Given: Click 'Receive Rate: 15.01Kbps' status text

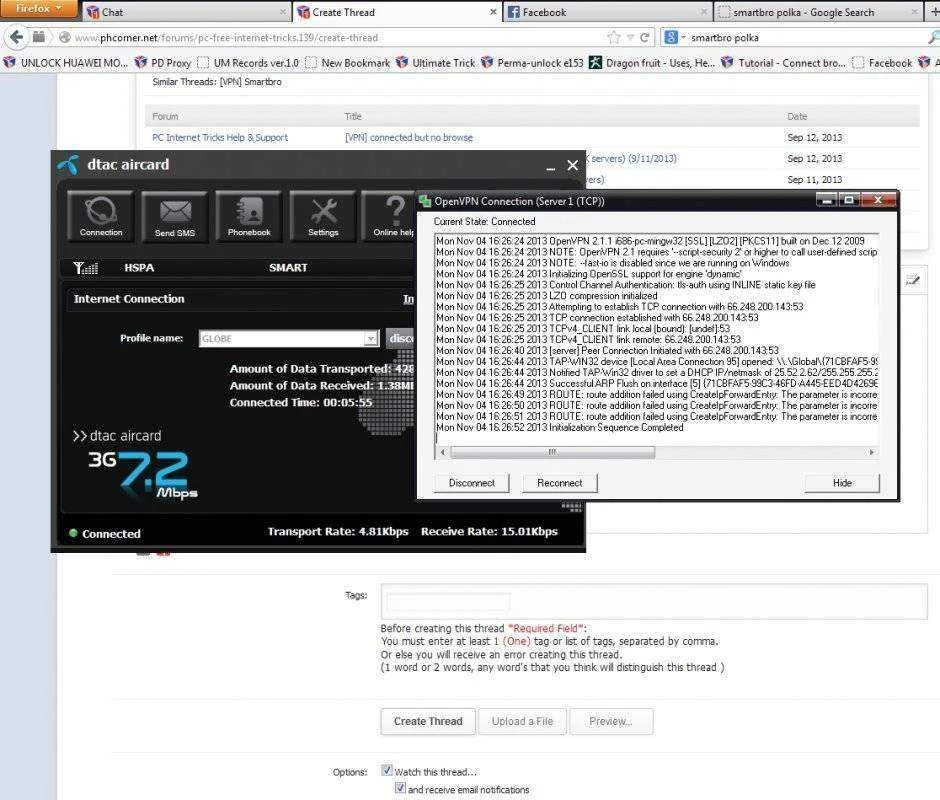Looking at the screenshot, I should point(489,531).
